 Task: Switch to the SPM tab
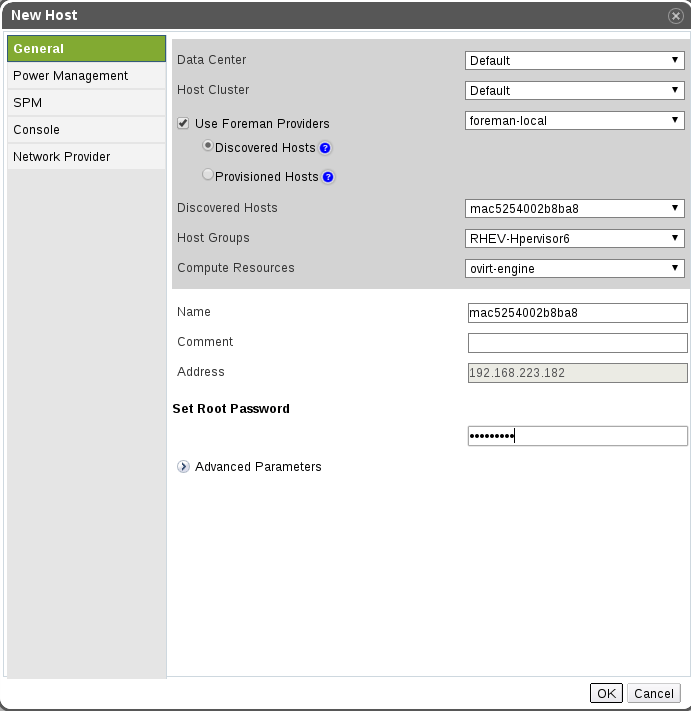pyautogui.click(x=28, y=103)
